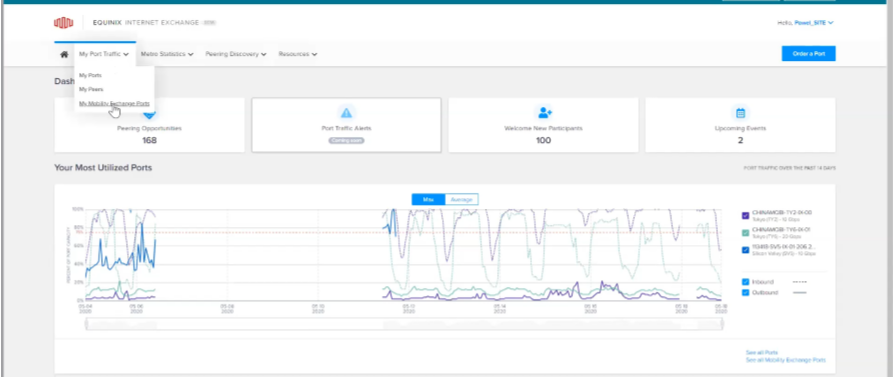
Task: Click the Welcome New Participants person icon
Action: pos(543,112)
